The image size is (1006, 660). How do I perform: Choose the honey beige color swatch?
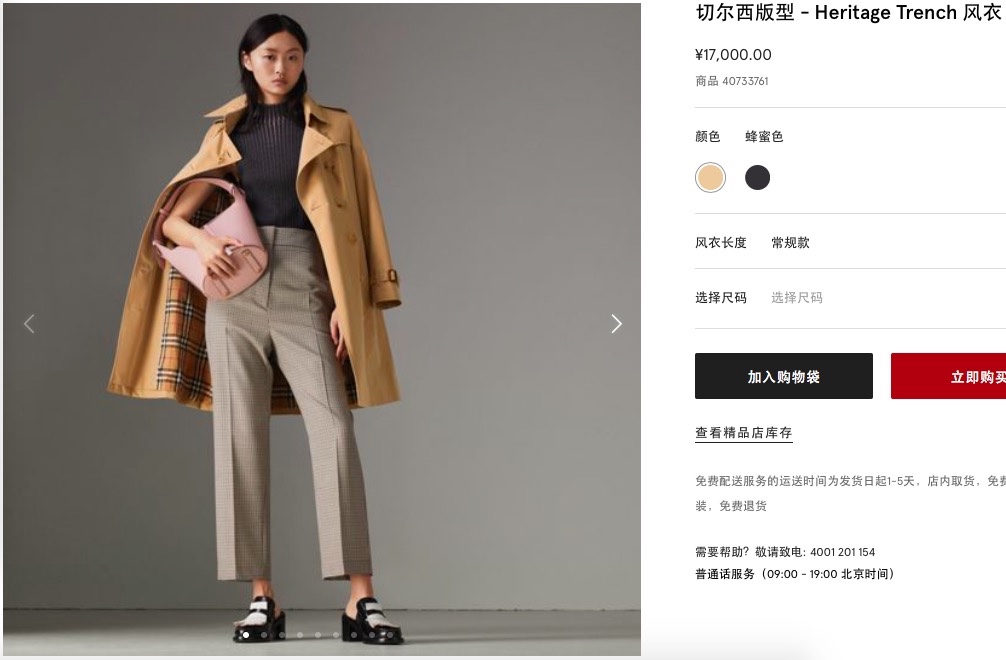(x=710, y=178)
